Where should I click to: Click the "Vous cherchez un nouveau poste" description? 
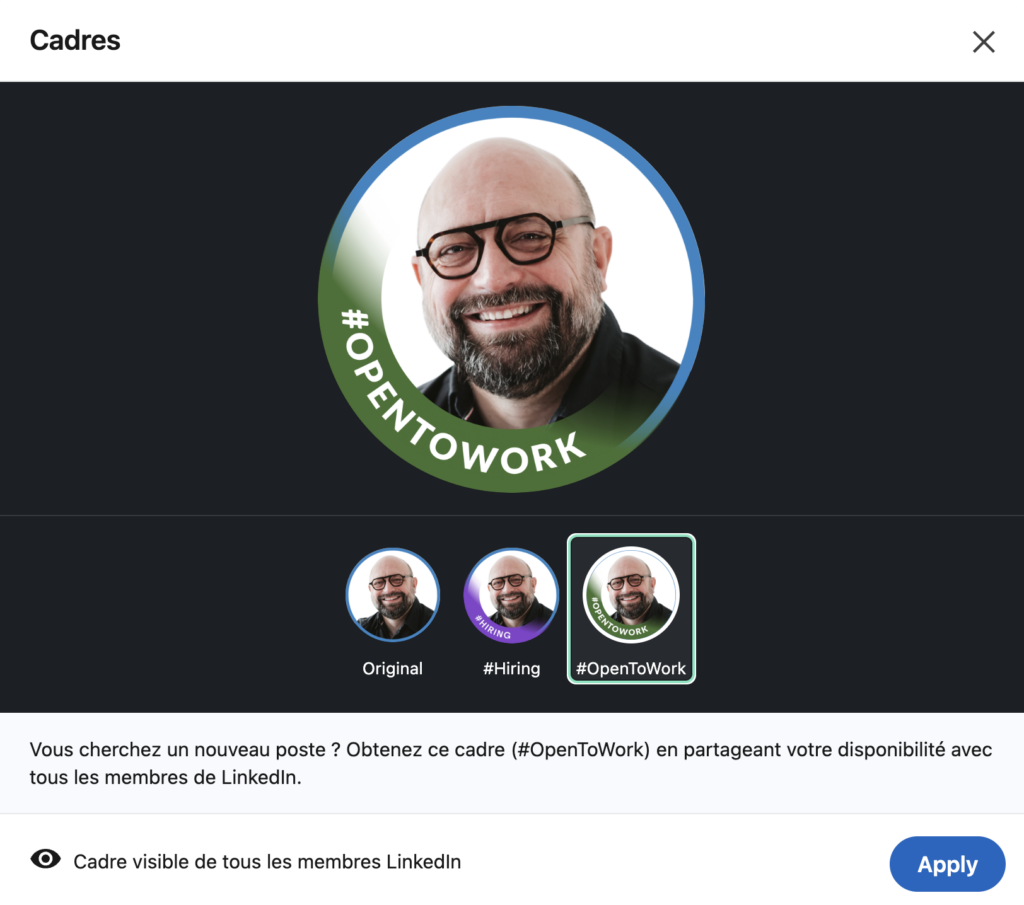(x=511, y=763)
